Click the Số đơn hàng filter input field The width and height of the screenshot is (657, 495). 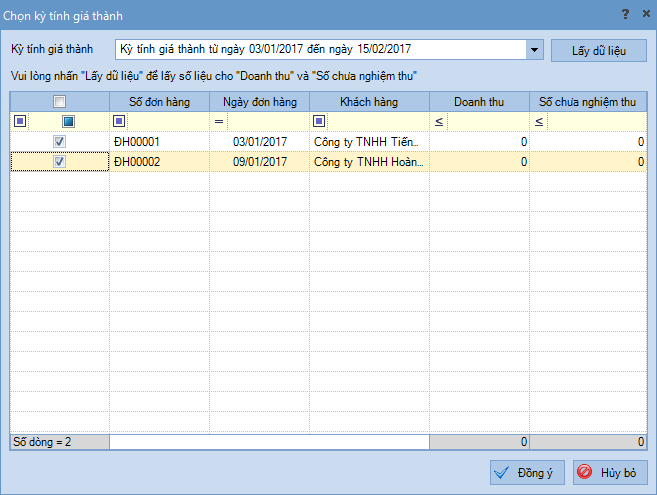tap(167, 121)
